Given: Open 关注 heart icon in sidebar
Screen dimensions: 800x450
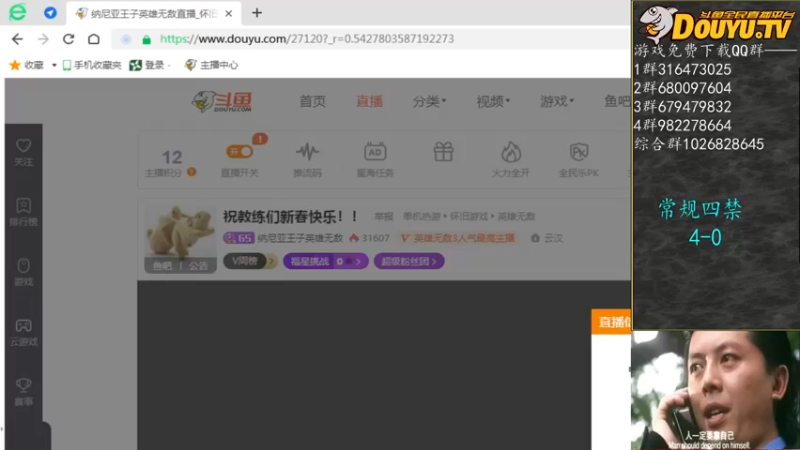Looking at the screenshot, I should click(x=23, y=153).
